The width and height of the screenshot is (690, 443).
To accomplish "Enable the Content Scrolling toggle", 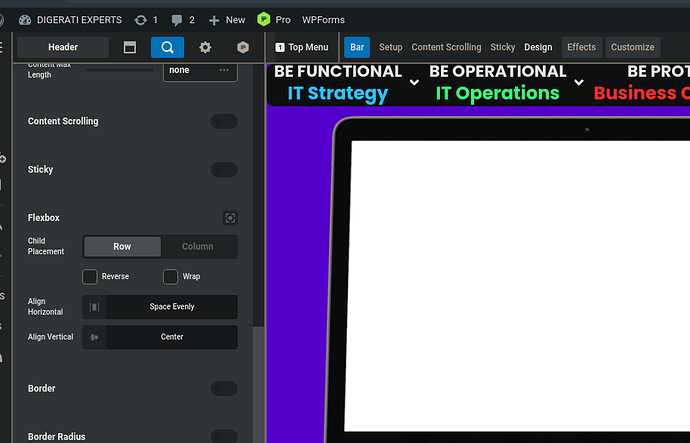I will click(x=224, y=121).
